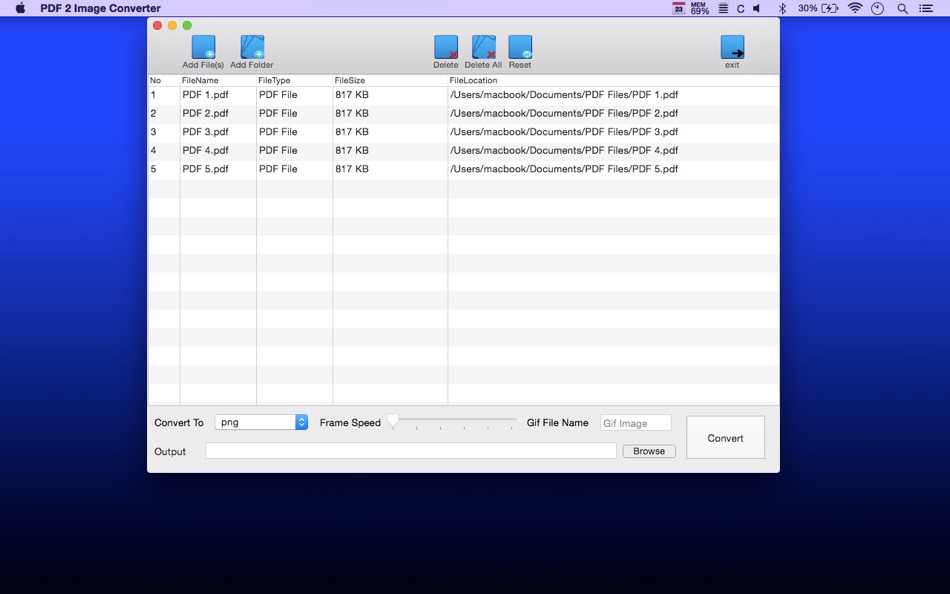Open the Convert To format dropdown
950x594 pixels.
click(x=261, y=422)
